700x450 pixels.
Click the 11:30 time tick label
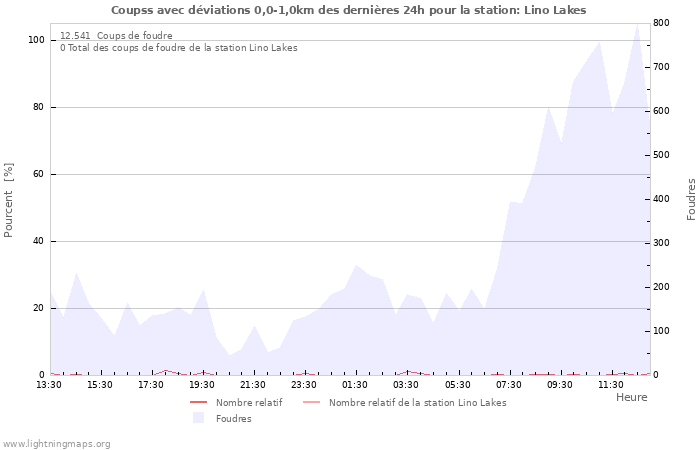point(611,385)
